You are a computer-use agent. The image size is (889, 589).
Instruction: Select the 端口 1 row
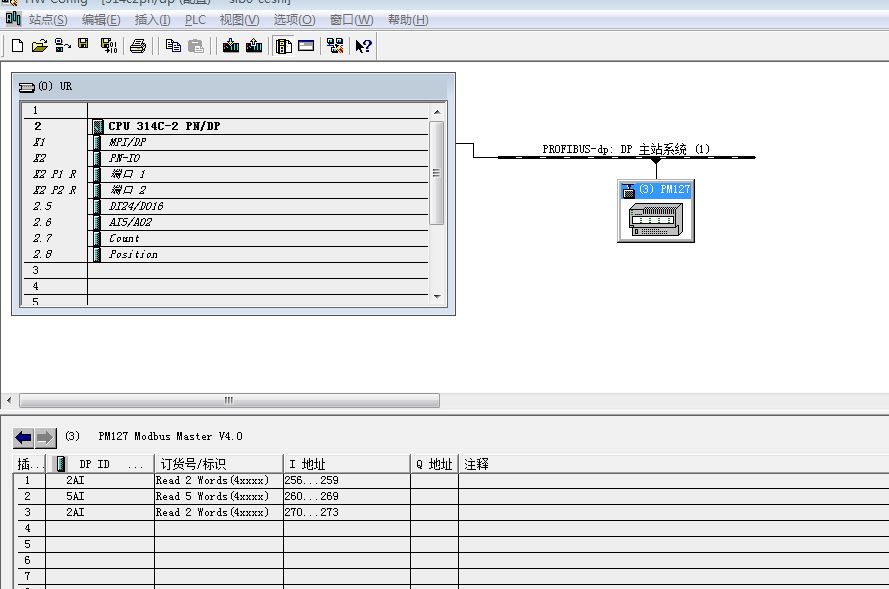coord(226,174)
